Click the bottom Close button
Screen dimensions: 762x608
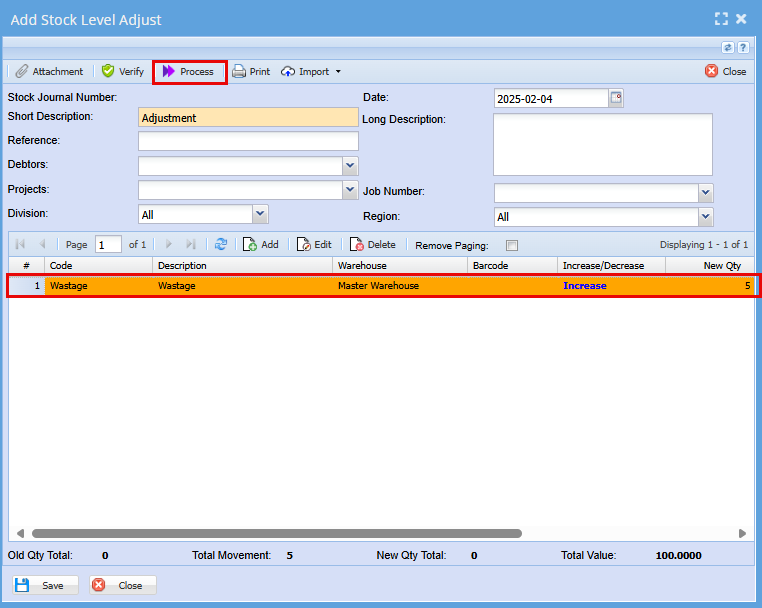tap(122, 585)
